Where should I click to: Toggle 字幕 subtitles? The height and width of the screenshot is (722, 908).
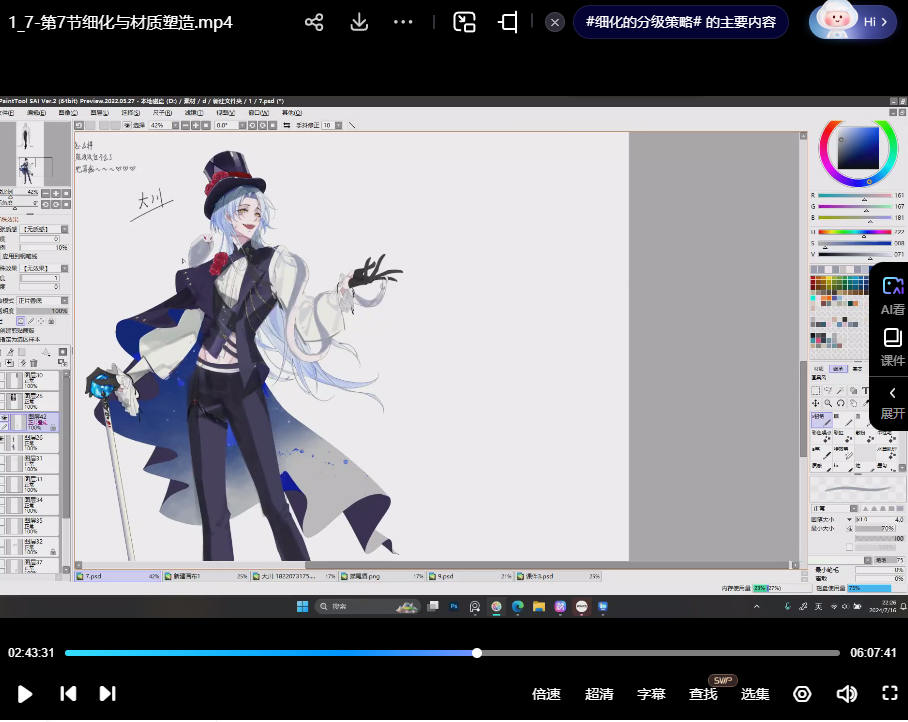pos(651,694)
